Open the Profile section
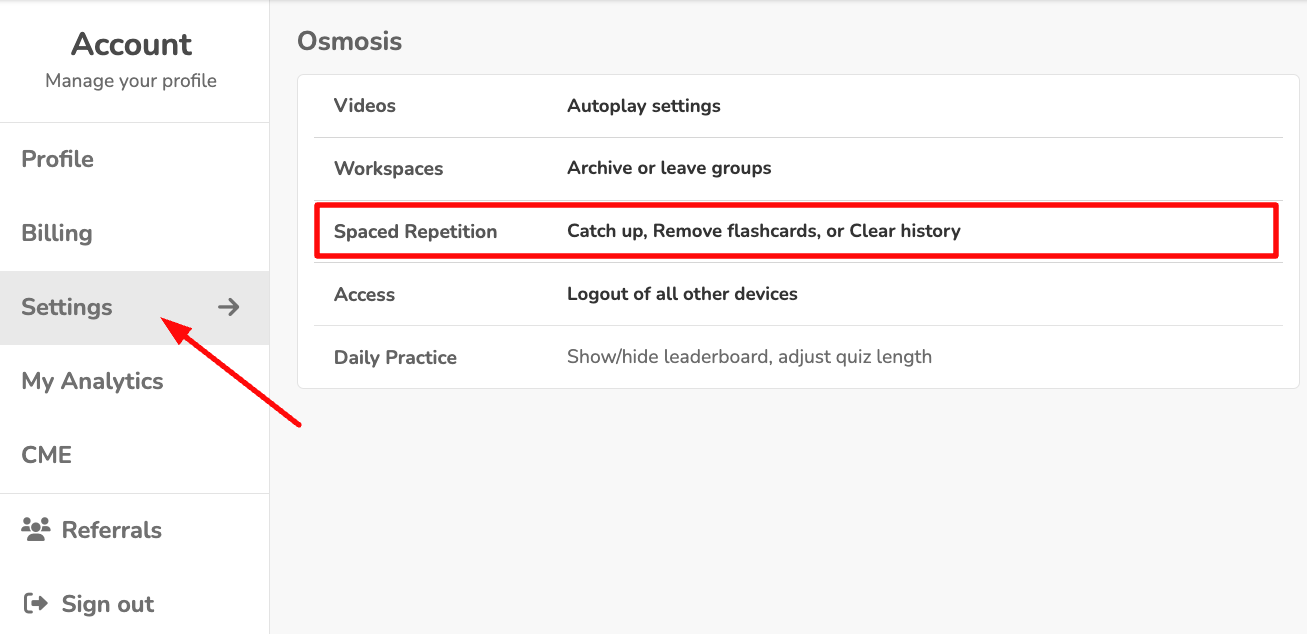 [x=58, y=159]
